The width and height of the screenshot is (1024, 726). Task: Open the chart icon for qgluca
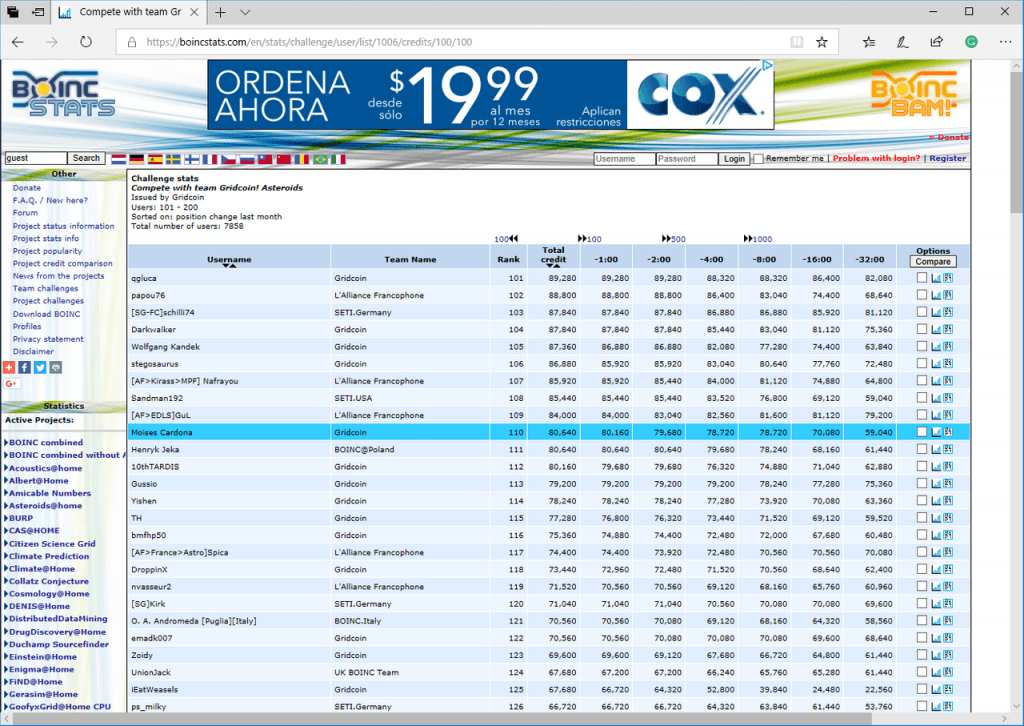[x=936, y=278]
